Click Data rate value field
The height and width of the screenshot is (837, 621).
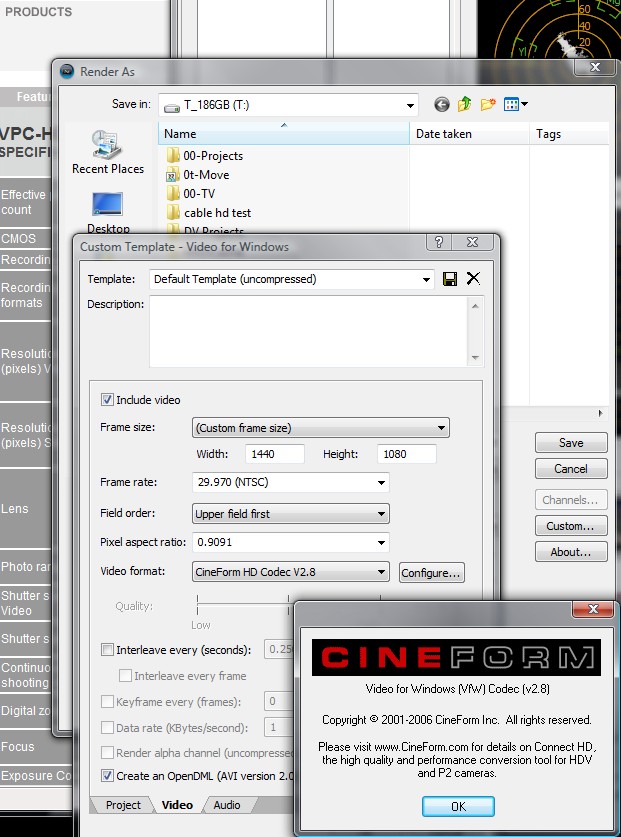[x=279, y=727]
